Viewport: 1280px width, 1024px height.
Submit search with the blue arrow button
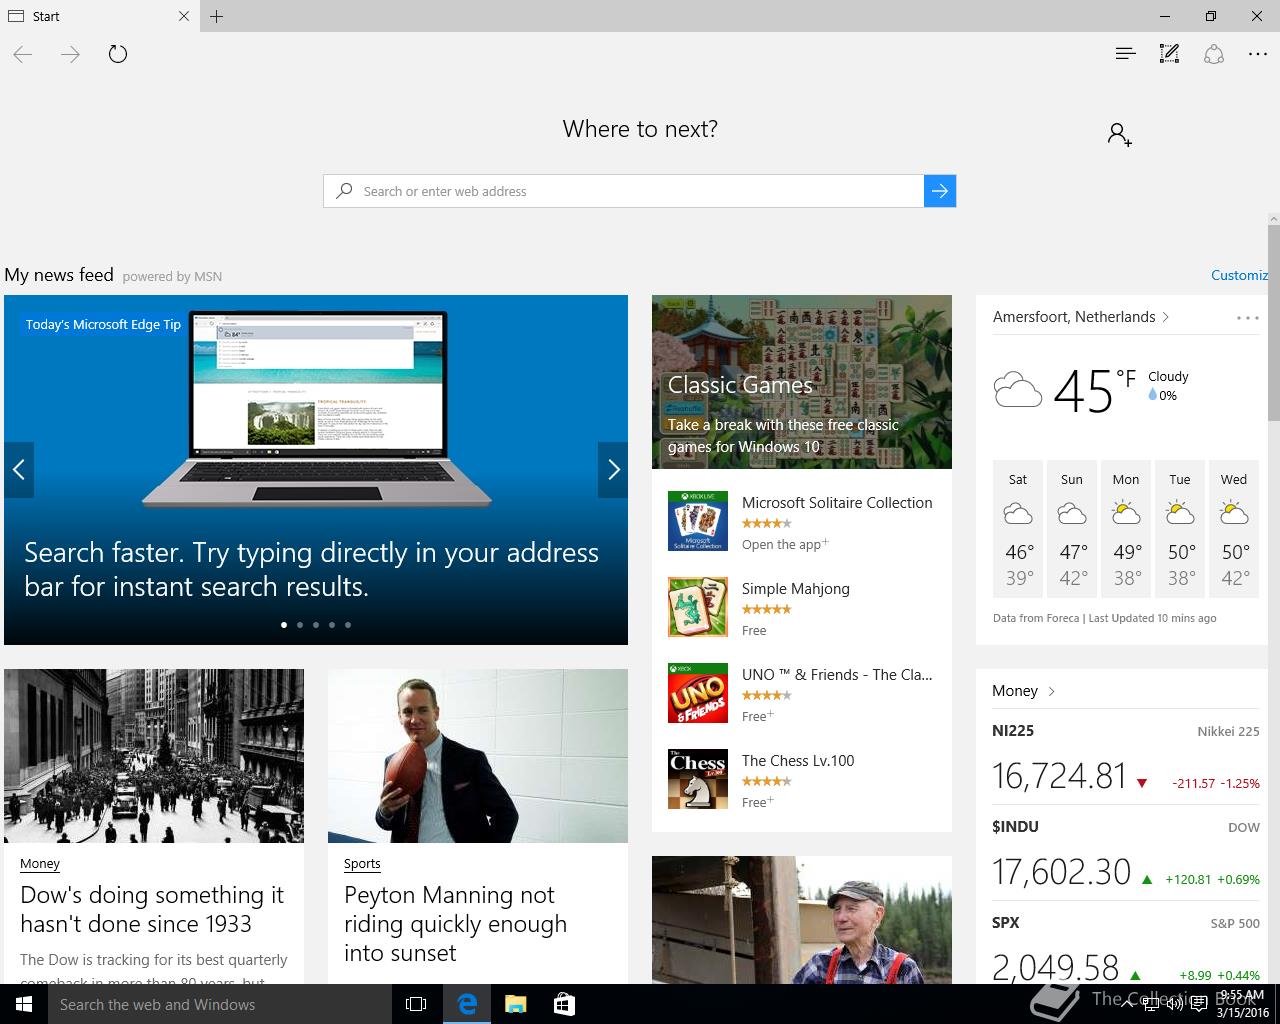click(x=940, y=191)
